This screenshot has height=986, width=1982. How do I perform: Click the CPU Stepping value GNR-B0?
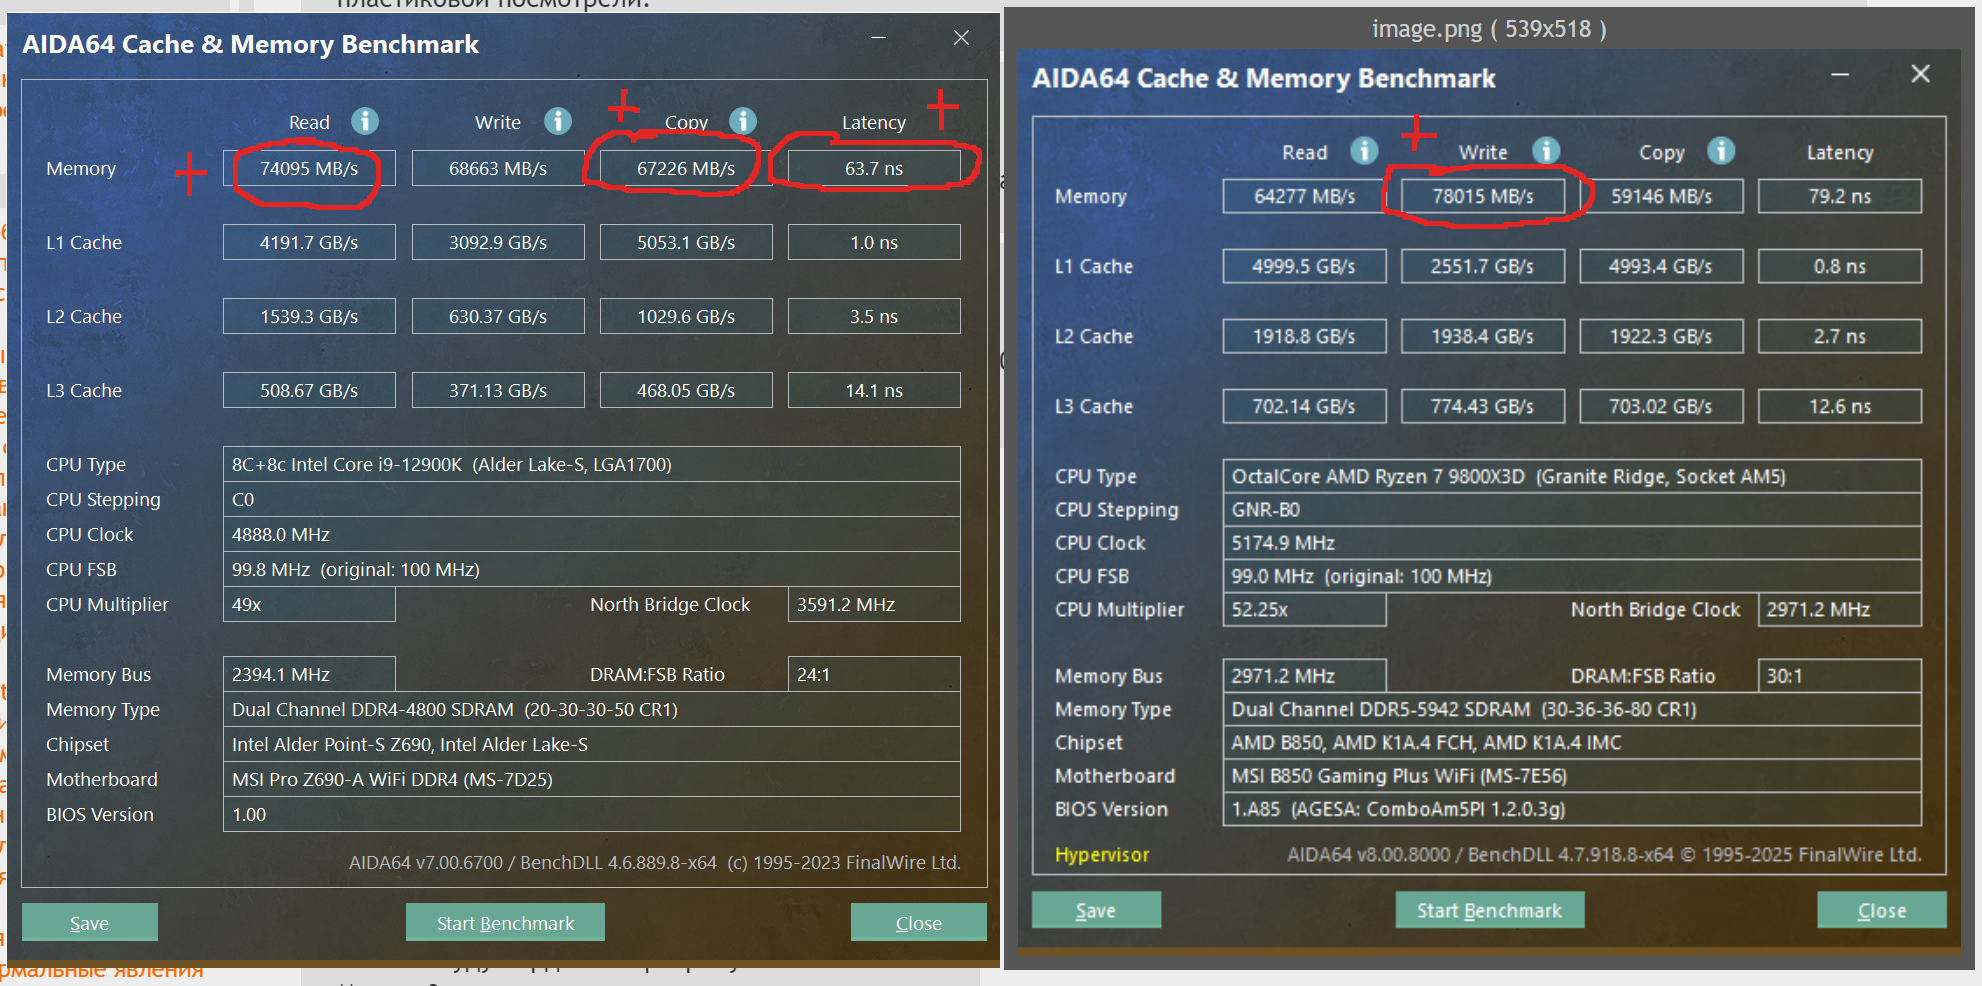[1572, 509]
